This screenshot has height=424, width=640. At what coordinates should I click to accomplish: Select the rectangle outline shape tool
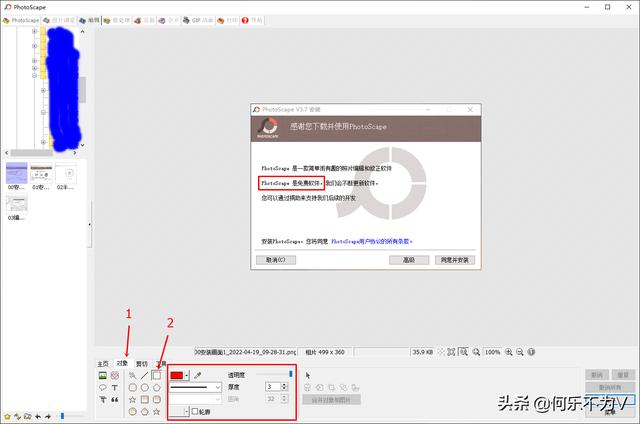point(156,375)
